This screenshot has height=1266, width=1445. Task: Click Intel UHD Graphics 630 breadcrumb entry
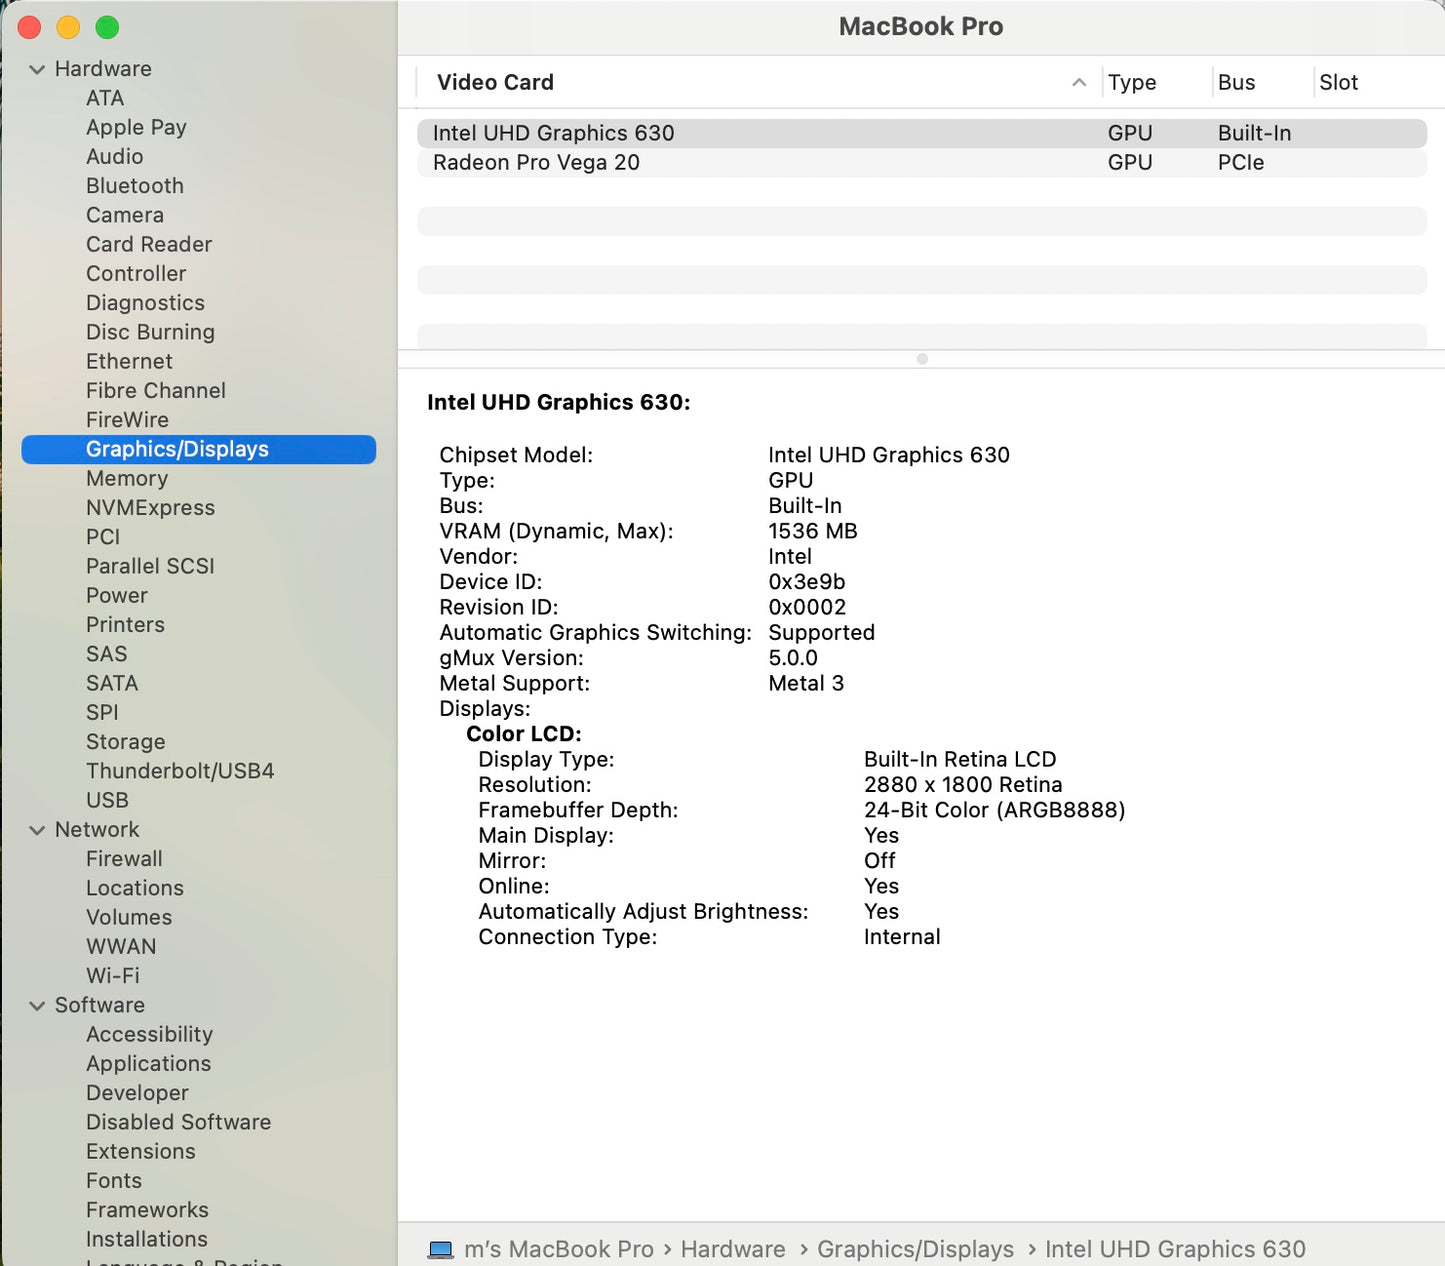[1175, 1249]
